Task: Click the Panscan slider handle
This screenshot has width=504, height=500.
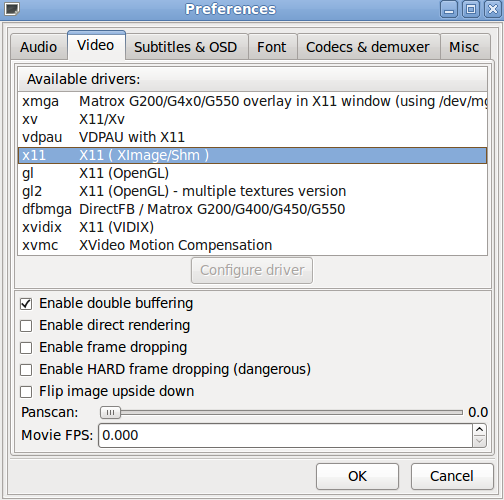Action: (110, 413)
